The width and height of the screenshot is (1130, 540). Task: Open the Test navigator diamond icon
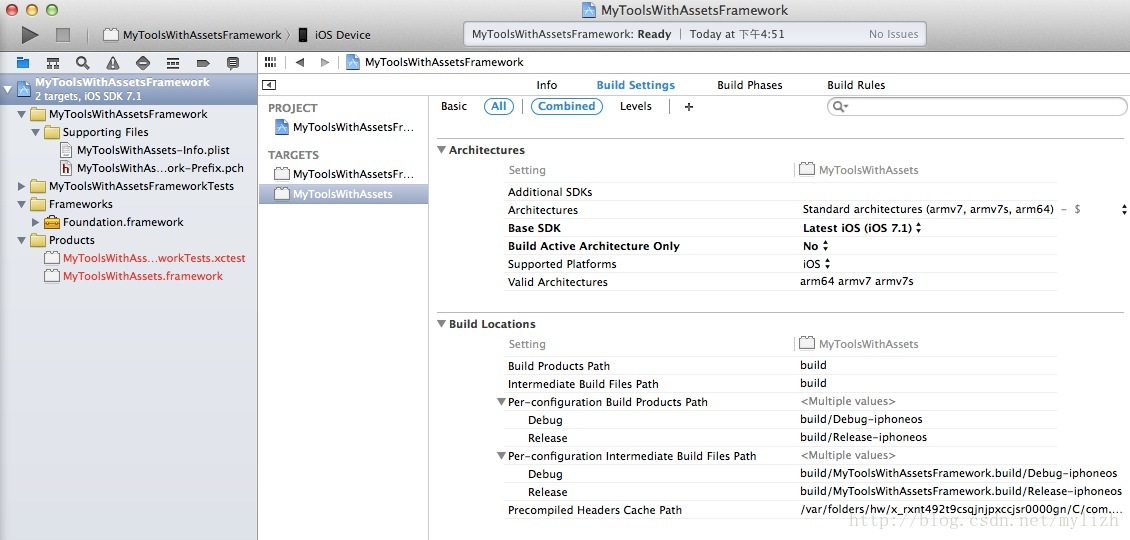143,63
